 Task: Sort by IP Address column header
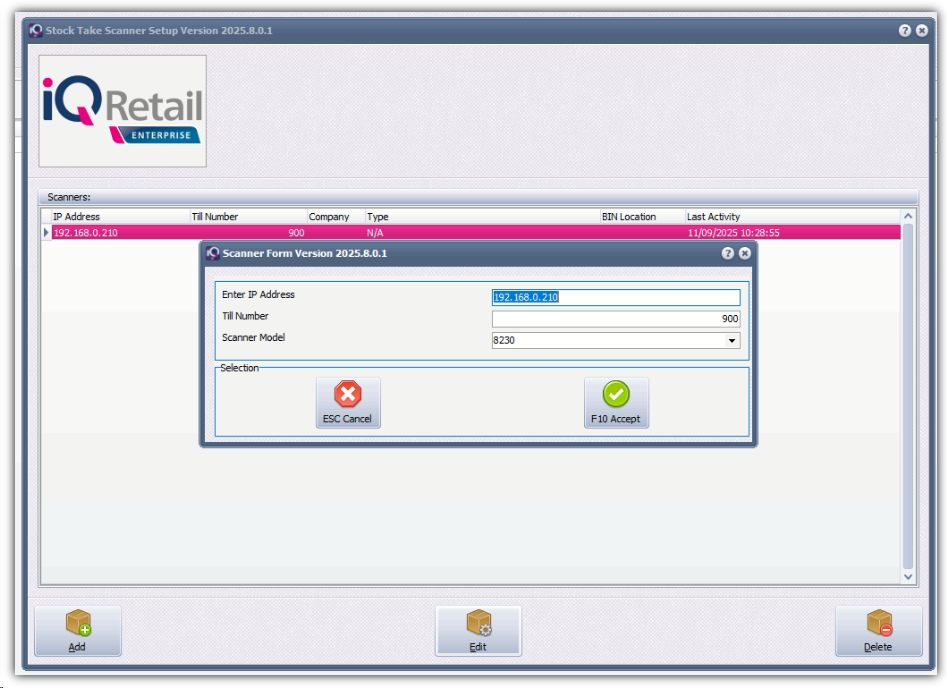click(120, 216)
